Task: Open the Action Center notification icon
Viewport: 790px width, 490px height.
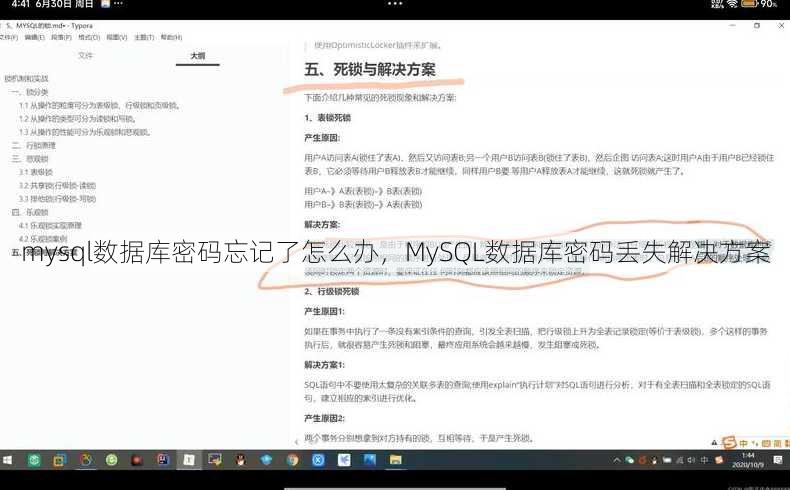Action: (x=778, y=460)
